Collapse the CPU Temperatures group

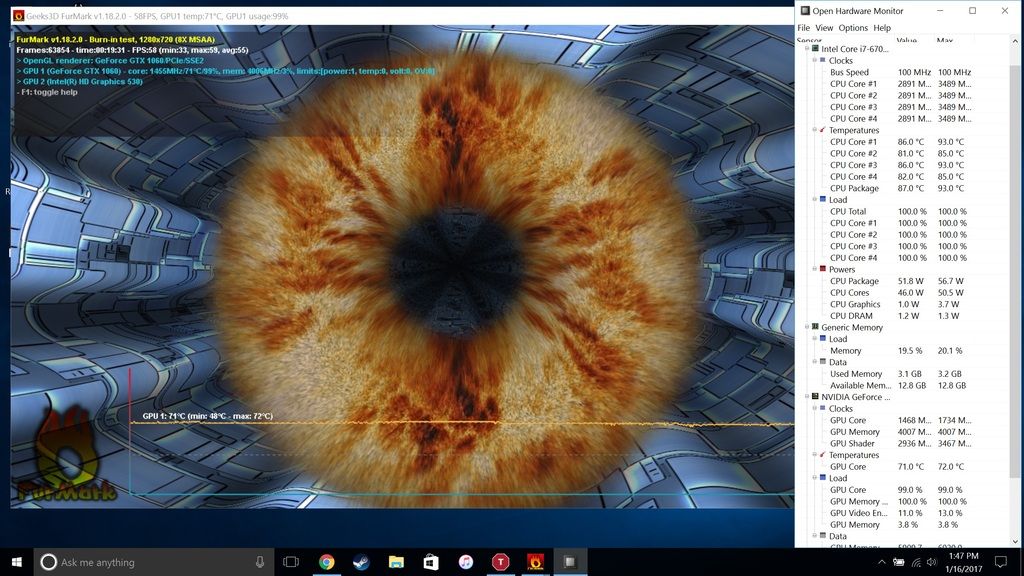tap(815, 130)
